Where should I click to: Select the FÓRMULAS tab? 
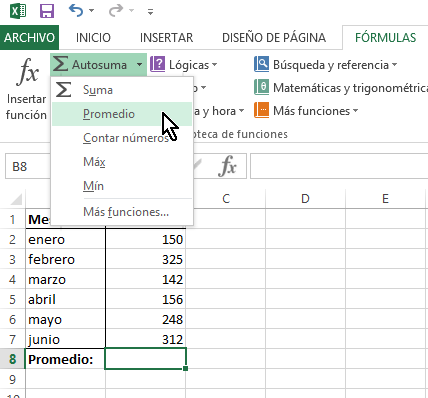tap(385, 38)
